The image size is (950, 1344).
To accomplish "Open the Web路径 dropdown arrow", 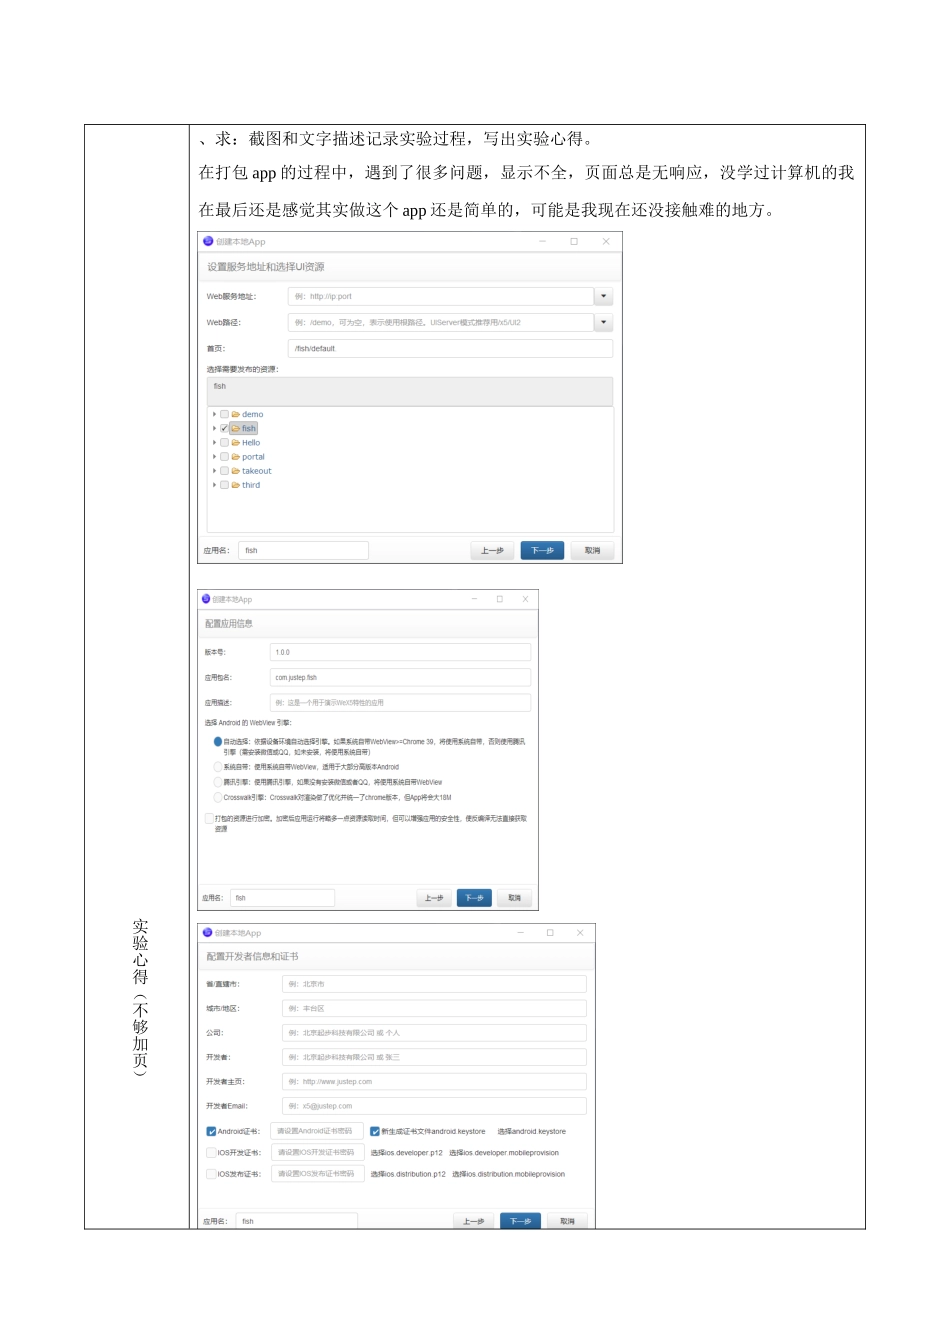I will [x=603, y=322].
